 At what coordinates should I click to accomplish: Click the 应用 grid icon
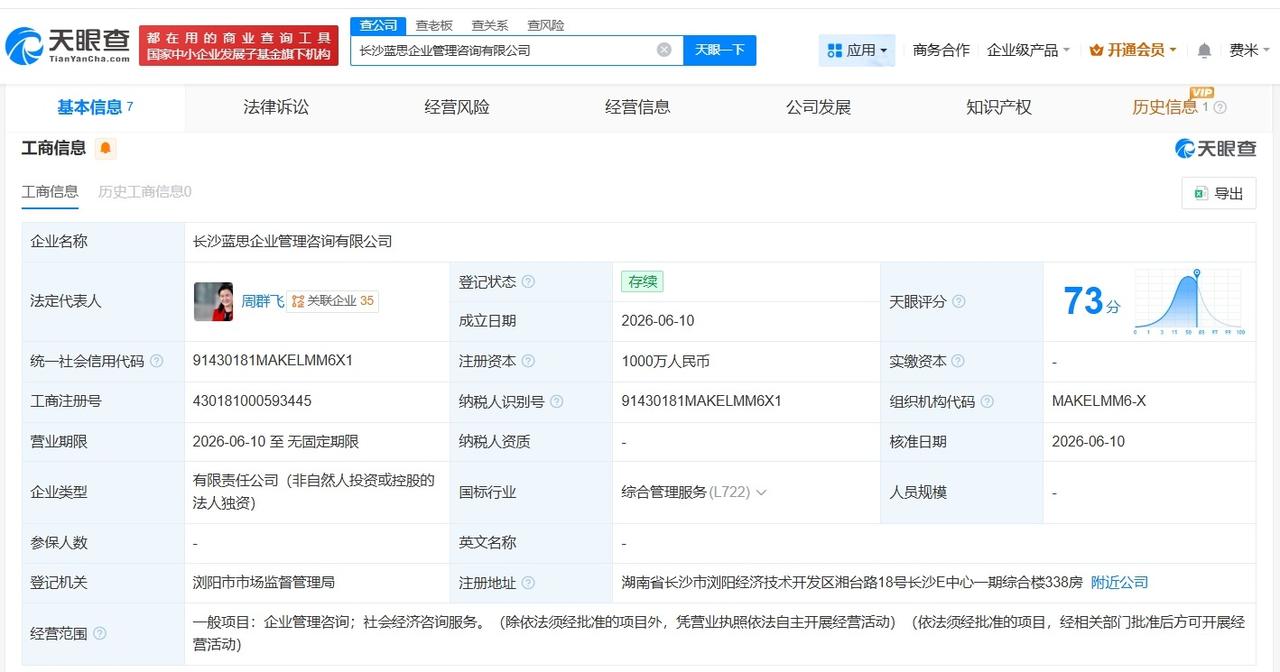tap(835, 50)
